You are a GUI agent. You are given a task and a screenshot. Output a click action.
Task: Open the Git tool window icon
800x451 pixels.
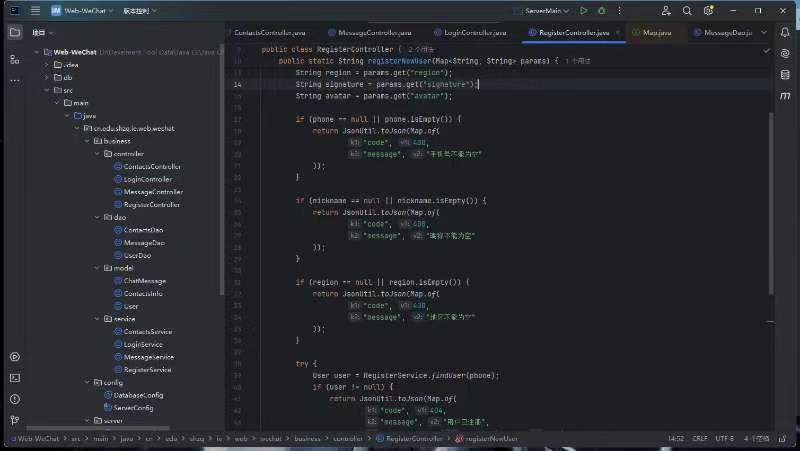(x=14, y=421)
